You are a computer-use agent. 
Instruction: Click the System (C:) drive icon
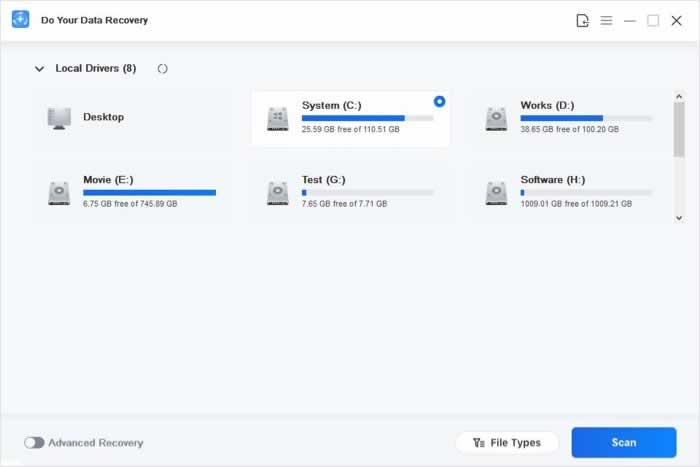pyautogui.click(x=278, y=119)
